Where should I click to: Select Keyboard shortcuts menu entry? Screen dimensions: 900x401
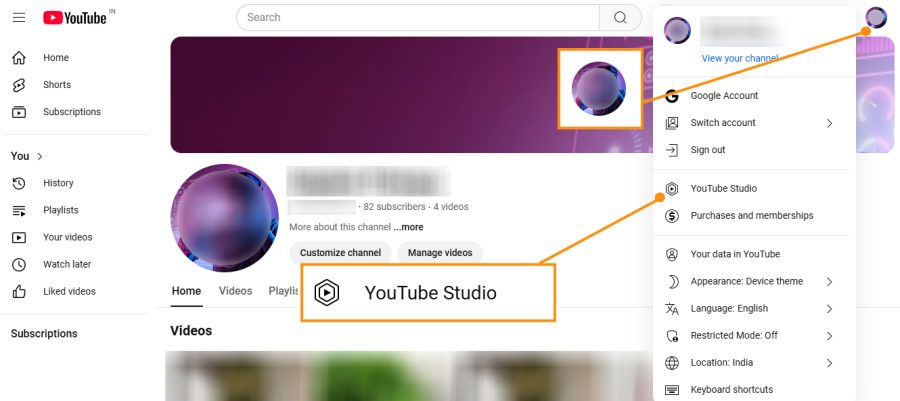[754, 390]
